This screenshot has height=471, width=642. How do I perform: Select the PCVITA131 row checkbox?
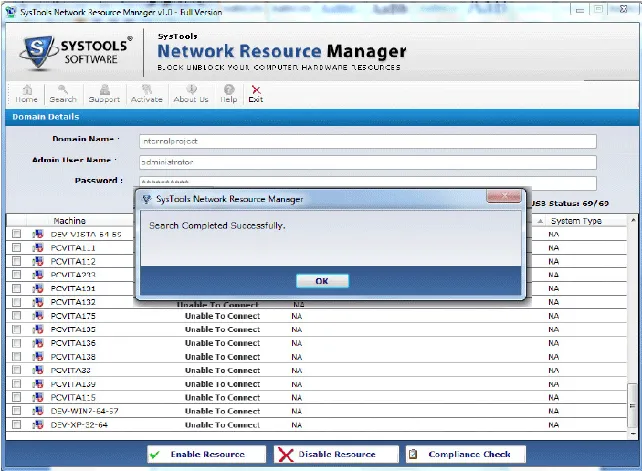16,288
